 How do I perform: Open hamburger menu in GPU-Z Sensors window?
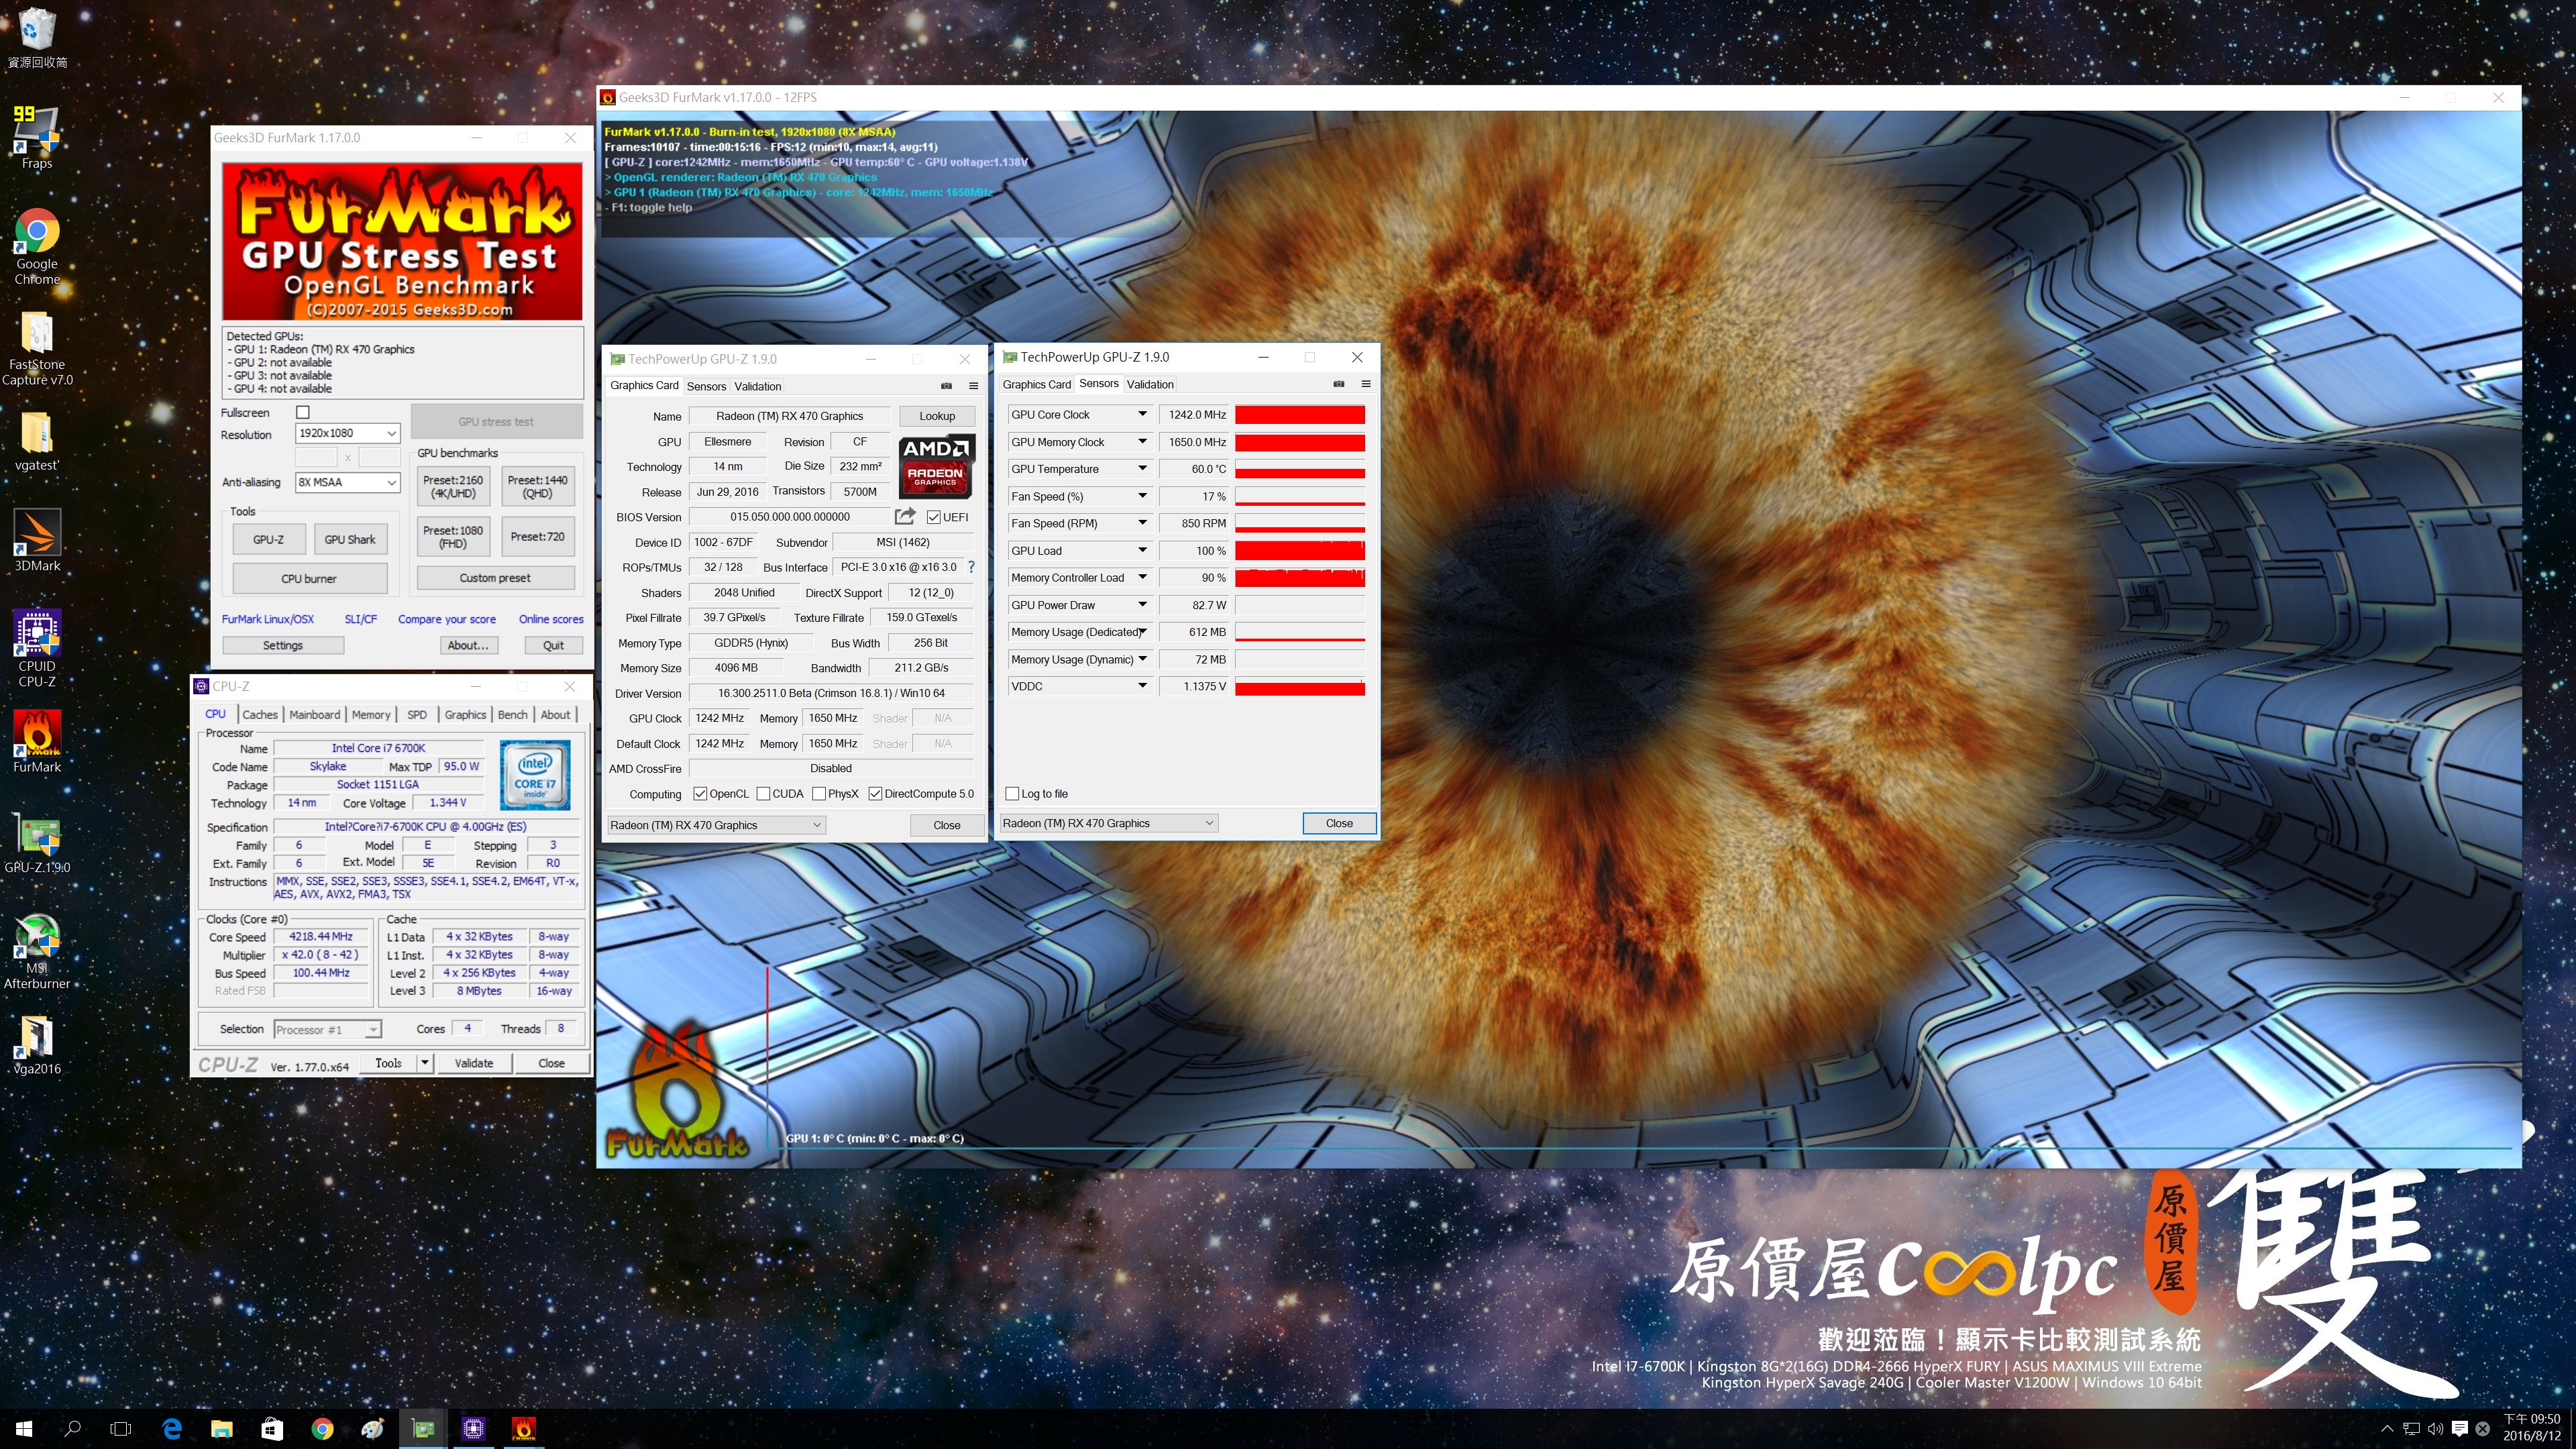(x=1366, y=384)
